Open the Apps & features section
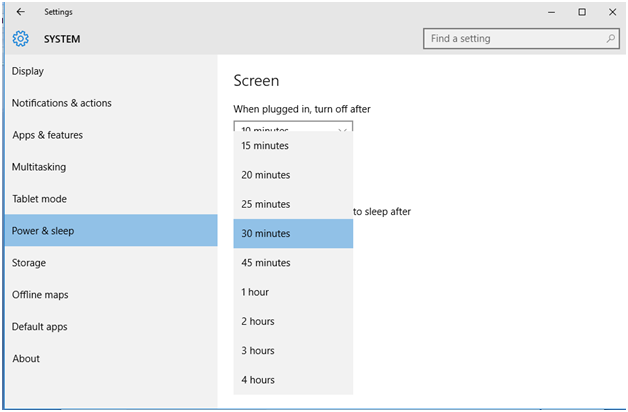The height and width of the screenshot is (412, 628). click(x=47, y=135)
